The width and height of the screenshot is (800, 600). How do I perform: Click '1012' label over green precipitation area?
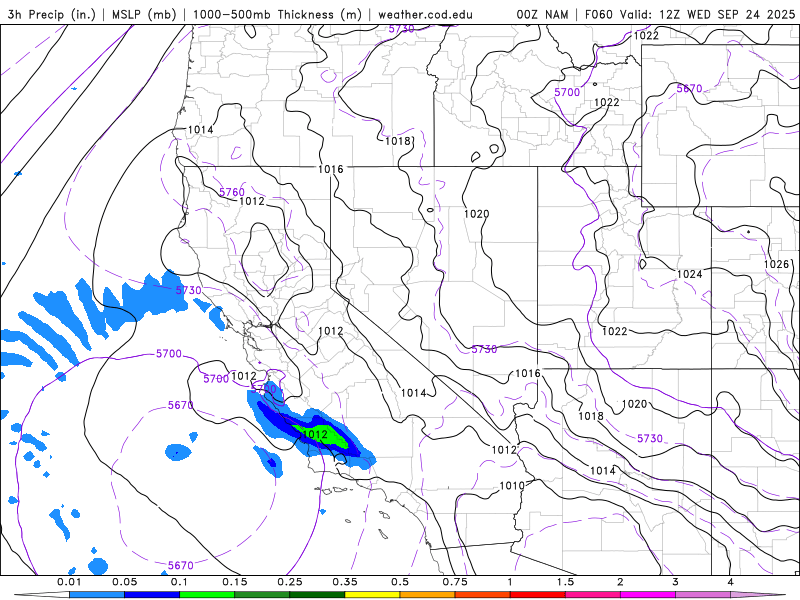pyautogui.click(x=315, y=435)
